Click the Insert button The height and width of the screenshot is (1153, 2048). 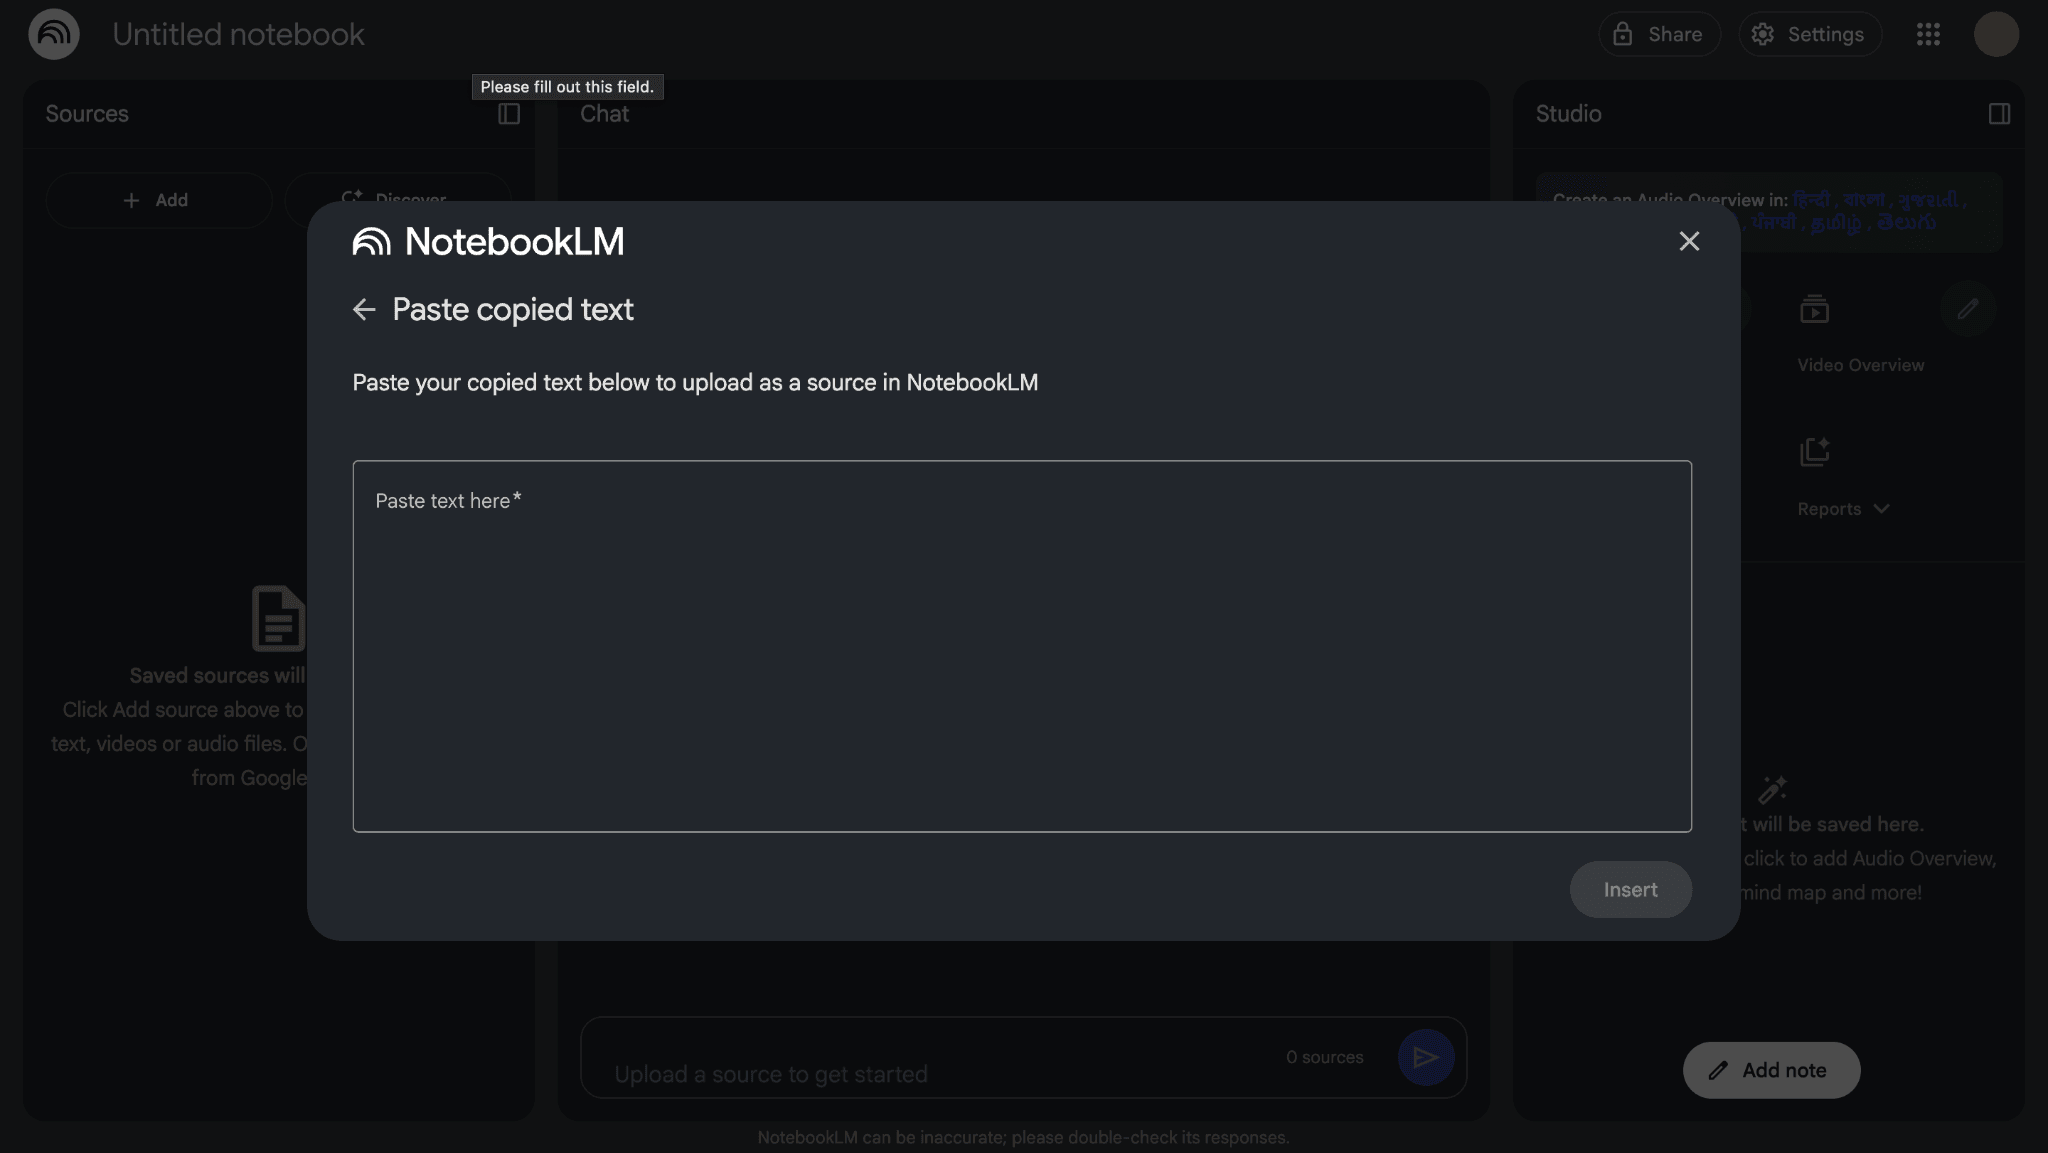pyautogui.click(x=1629, y=889)
